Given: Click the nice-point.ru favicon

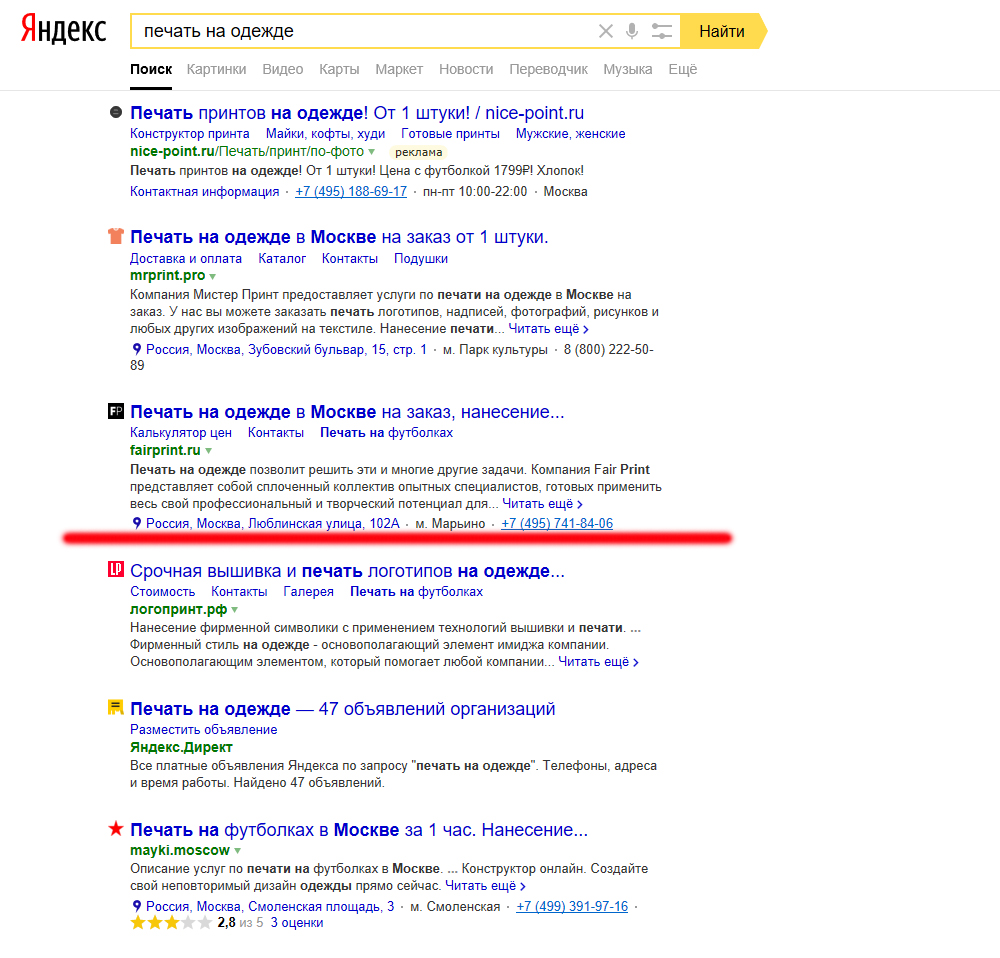Looking at the screenshot, I should (115, 112).
